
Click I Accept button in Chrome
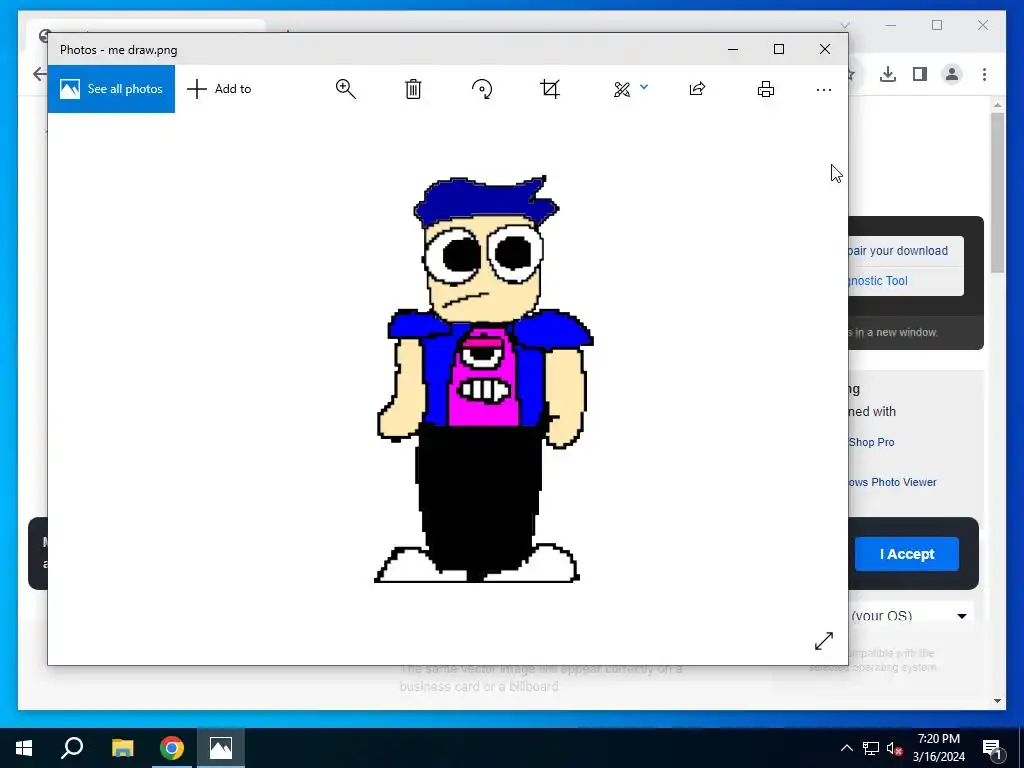pyautogui.click(x=906, y=554)
